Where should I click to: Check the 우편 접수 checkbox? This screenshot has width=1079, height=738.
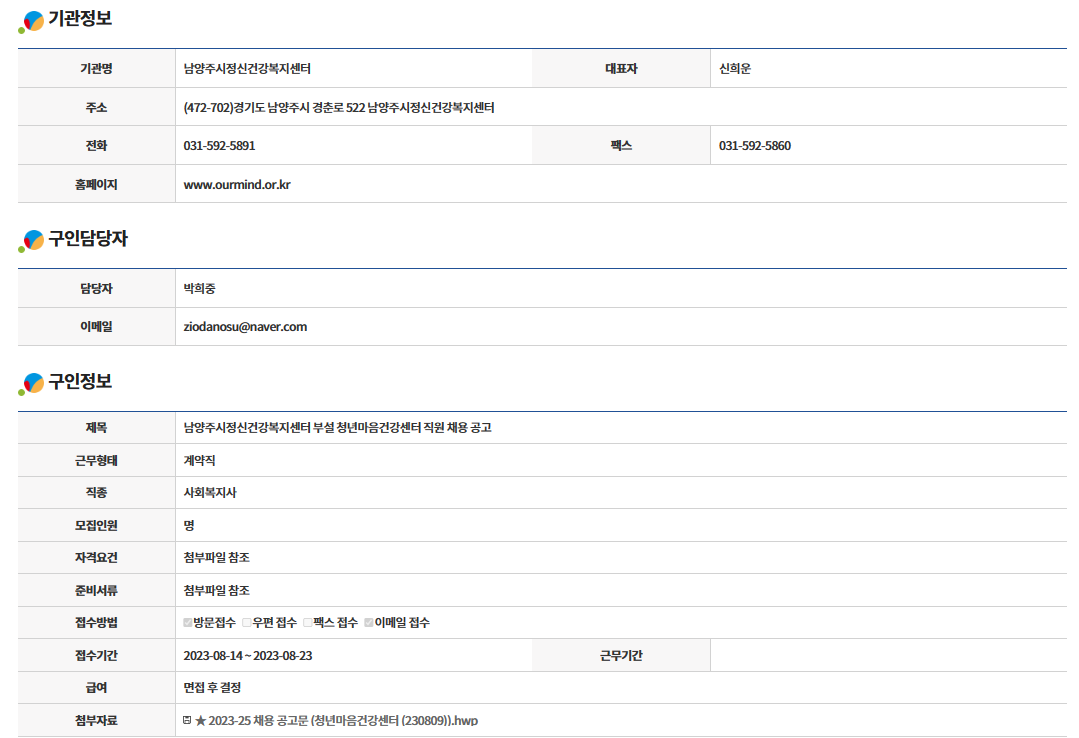247,623
